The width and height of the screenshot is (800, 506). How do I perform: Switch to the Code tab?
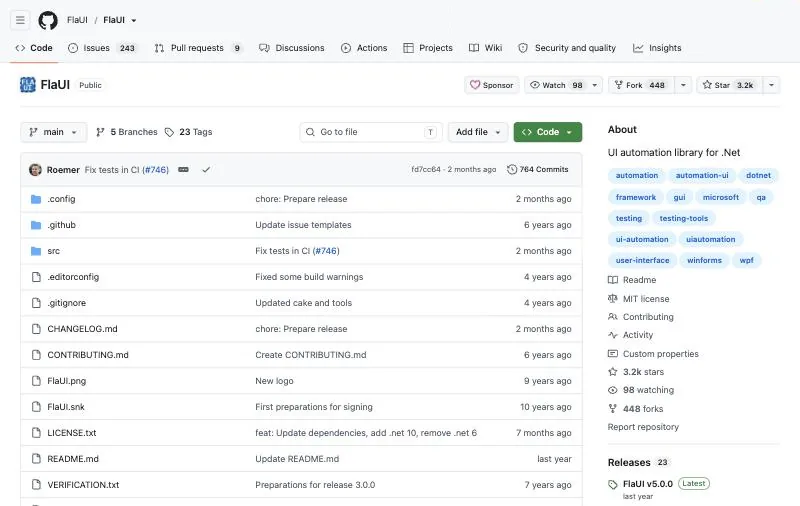[34, 48]
